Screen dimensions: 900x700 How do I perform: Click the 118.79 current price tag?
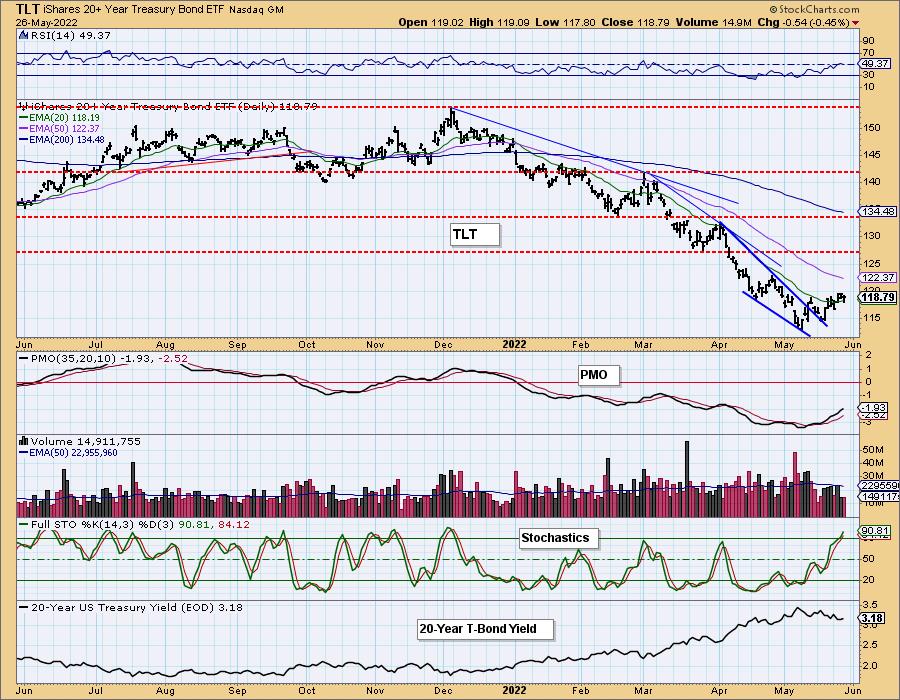pyautogui.click(x=878, y=297)
